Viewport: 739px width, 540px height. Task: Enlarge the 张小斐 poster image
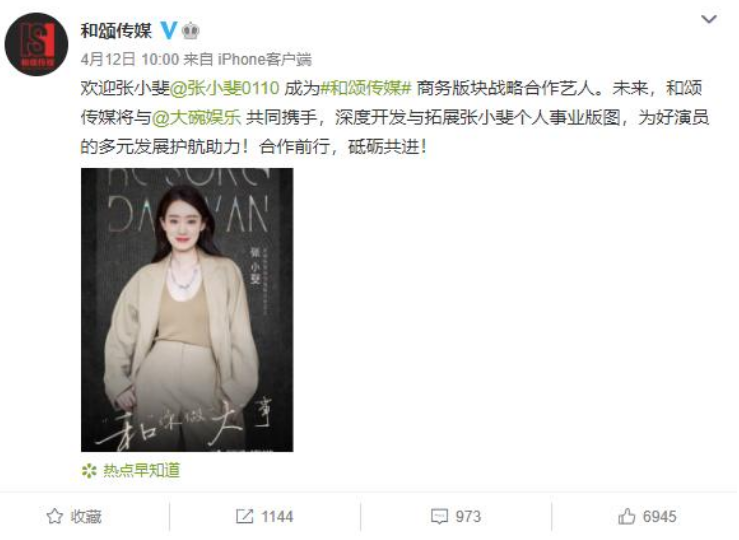(x=187, y=310)
